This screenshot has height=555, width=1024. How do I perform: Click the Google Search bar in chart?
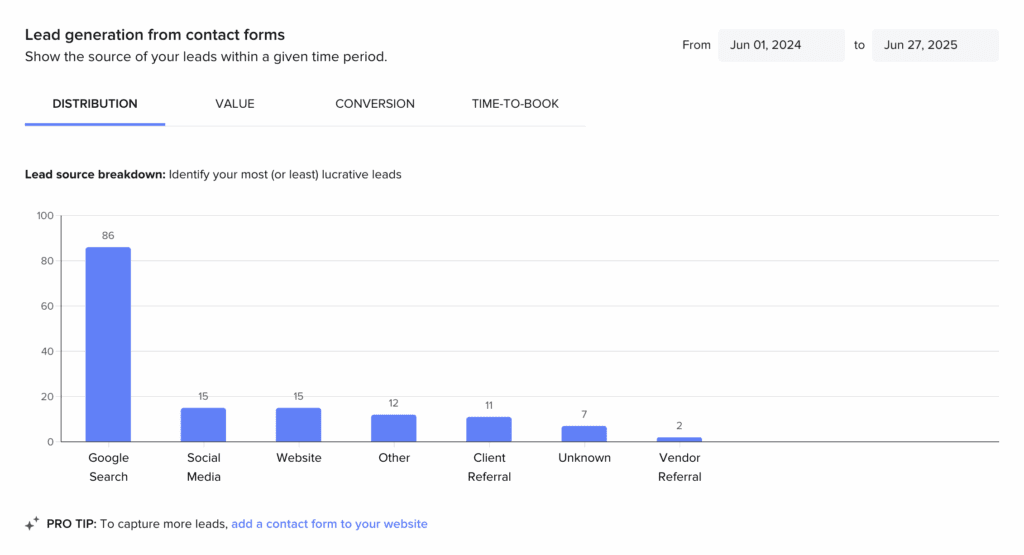pos(108,345)
